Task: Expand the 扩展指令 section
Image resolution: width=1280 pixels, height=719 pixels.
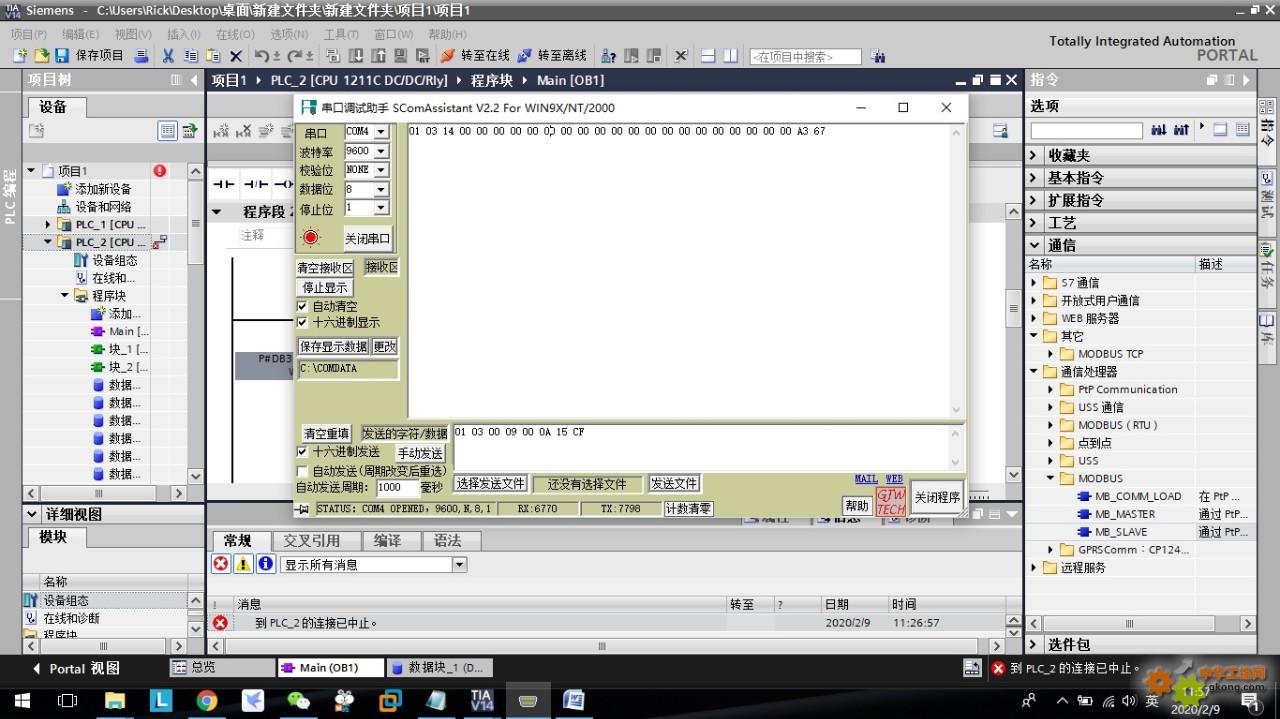Action: click(x=1034, y=200)
